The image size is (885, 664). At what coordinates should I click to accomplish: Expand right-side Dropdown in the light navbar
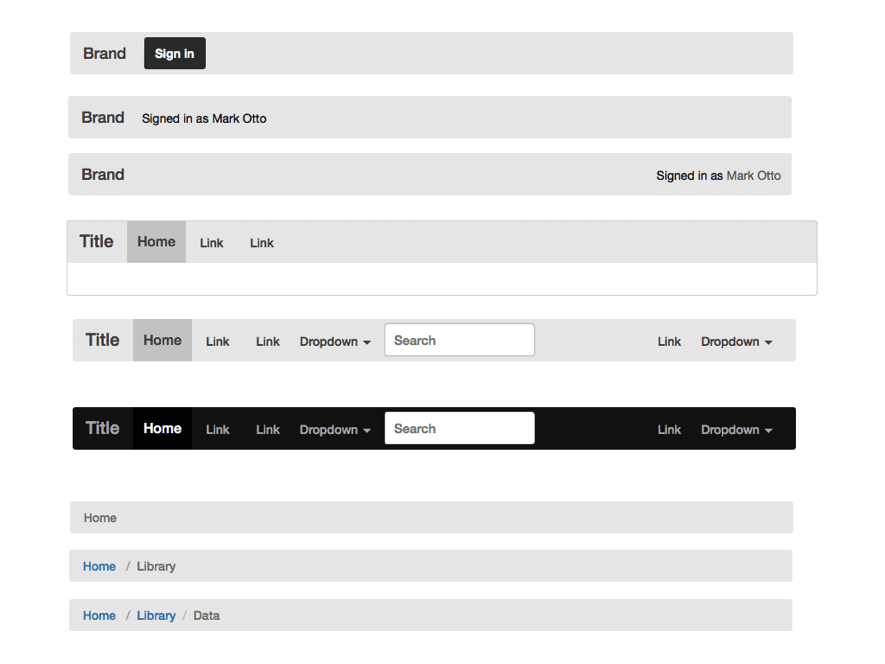[x=737, y=342]
